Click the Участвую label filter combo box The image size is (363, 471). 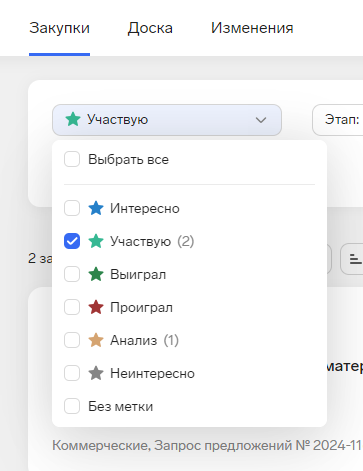click(167, 120)
